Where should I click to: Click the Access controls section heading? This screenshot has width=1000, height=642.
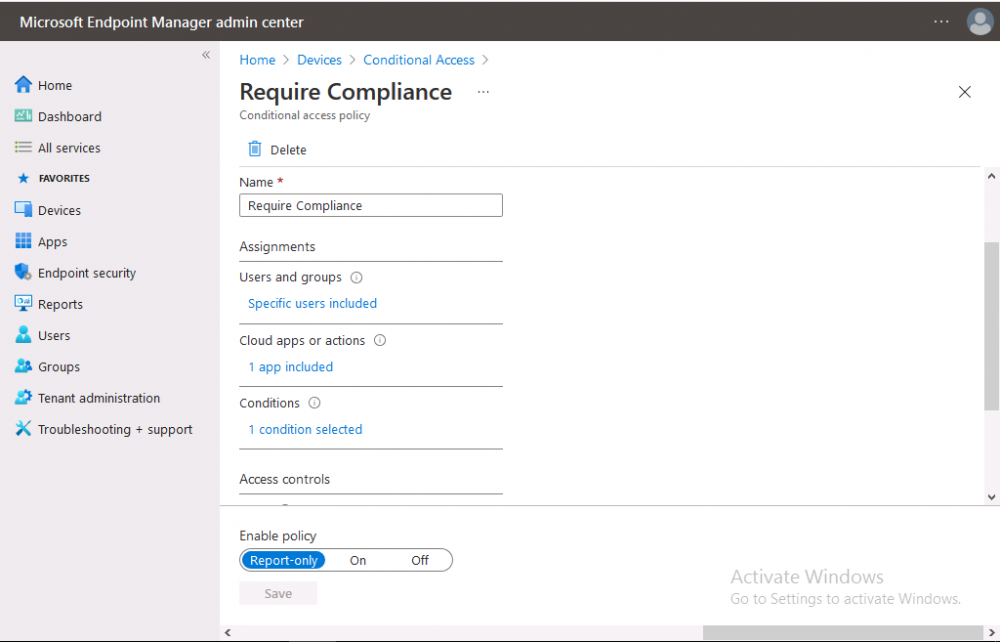coord(284,479)
